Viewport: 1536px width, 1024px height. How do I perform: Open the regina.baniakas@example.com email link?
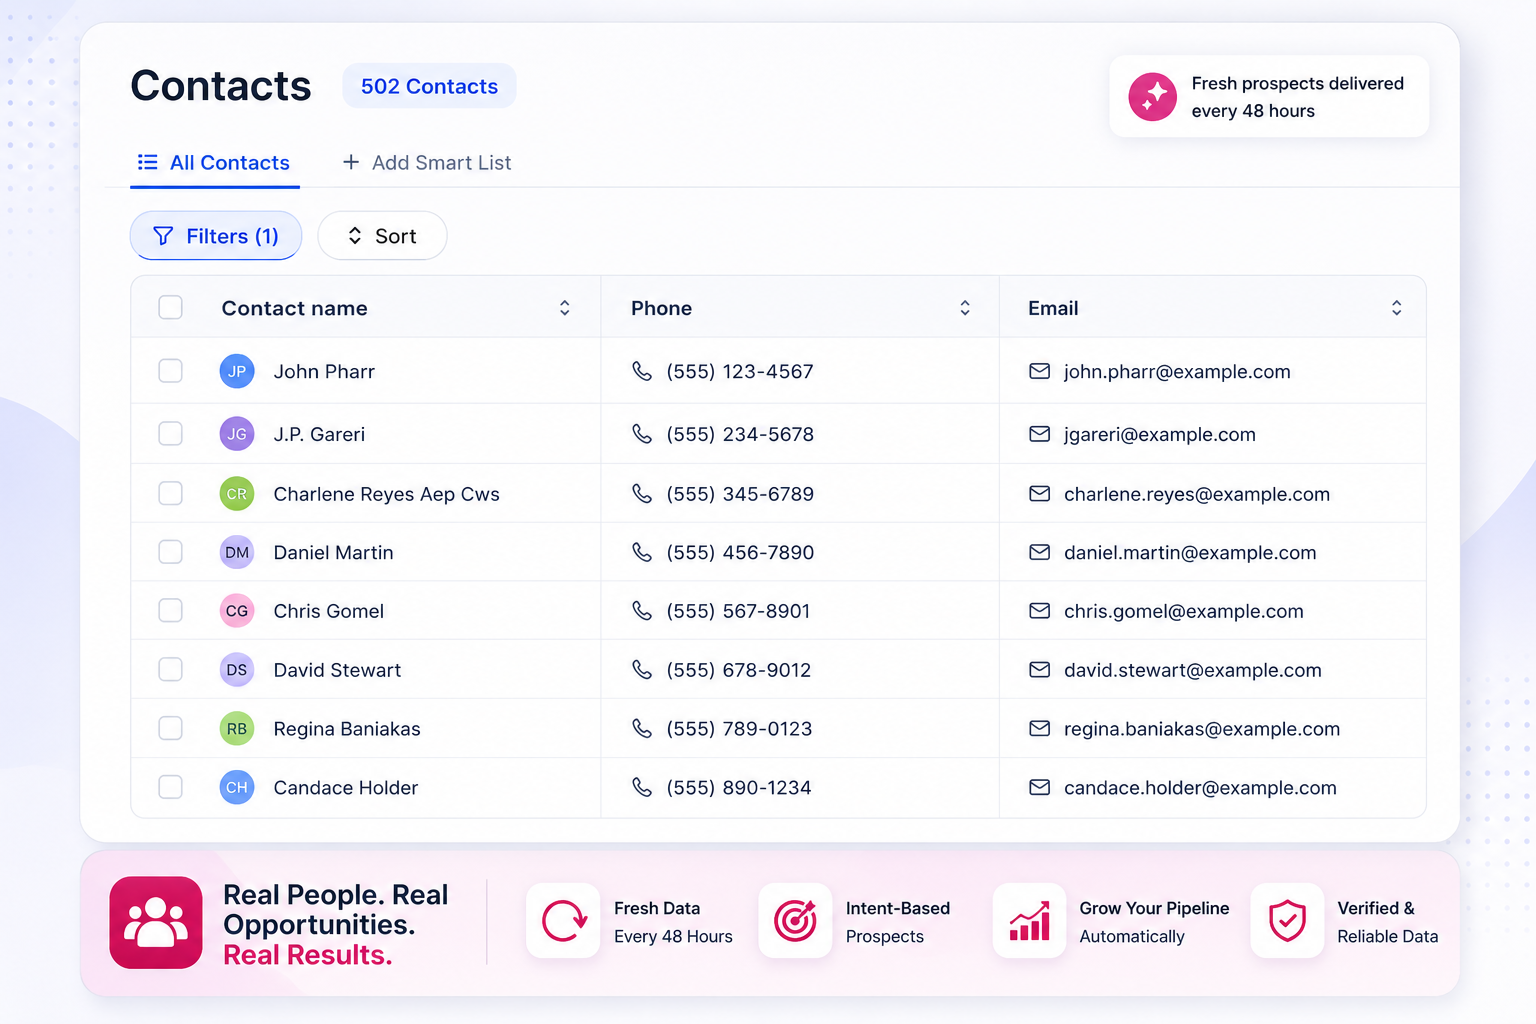(1202, 729)
